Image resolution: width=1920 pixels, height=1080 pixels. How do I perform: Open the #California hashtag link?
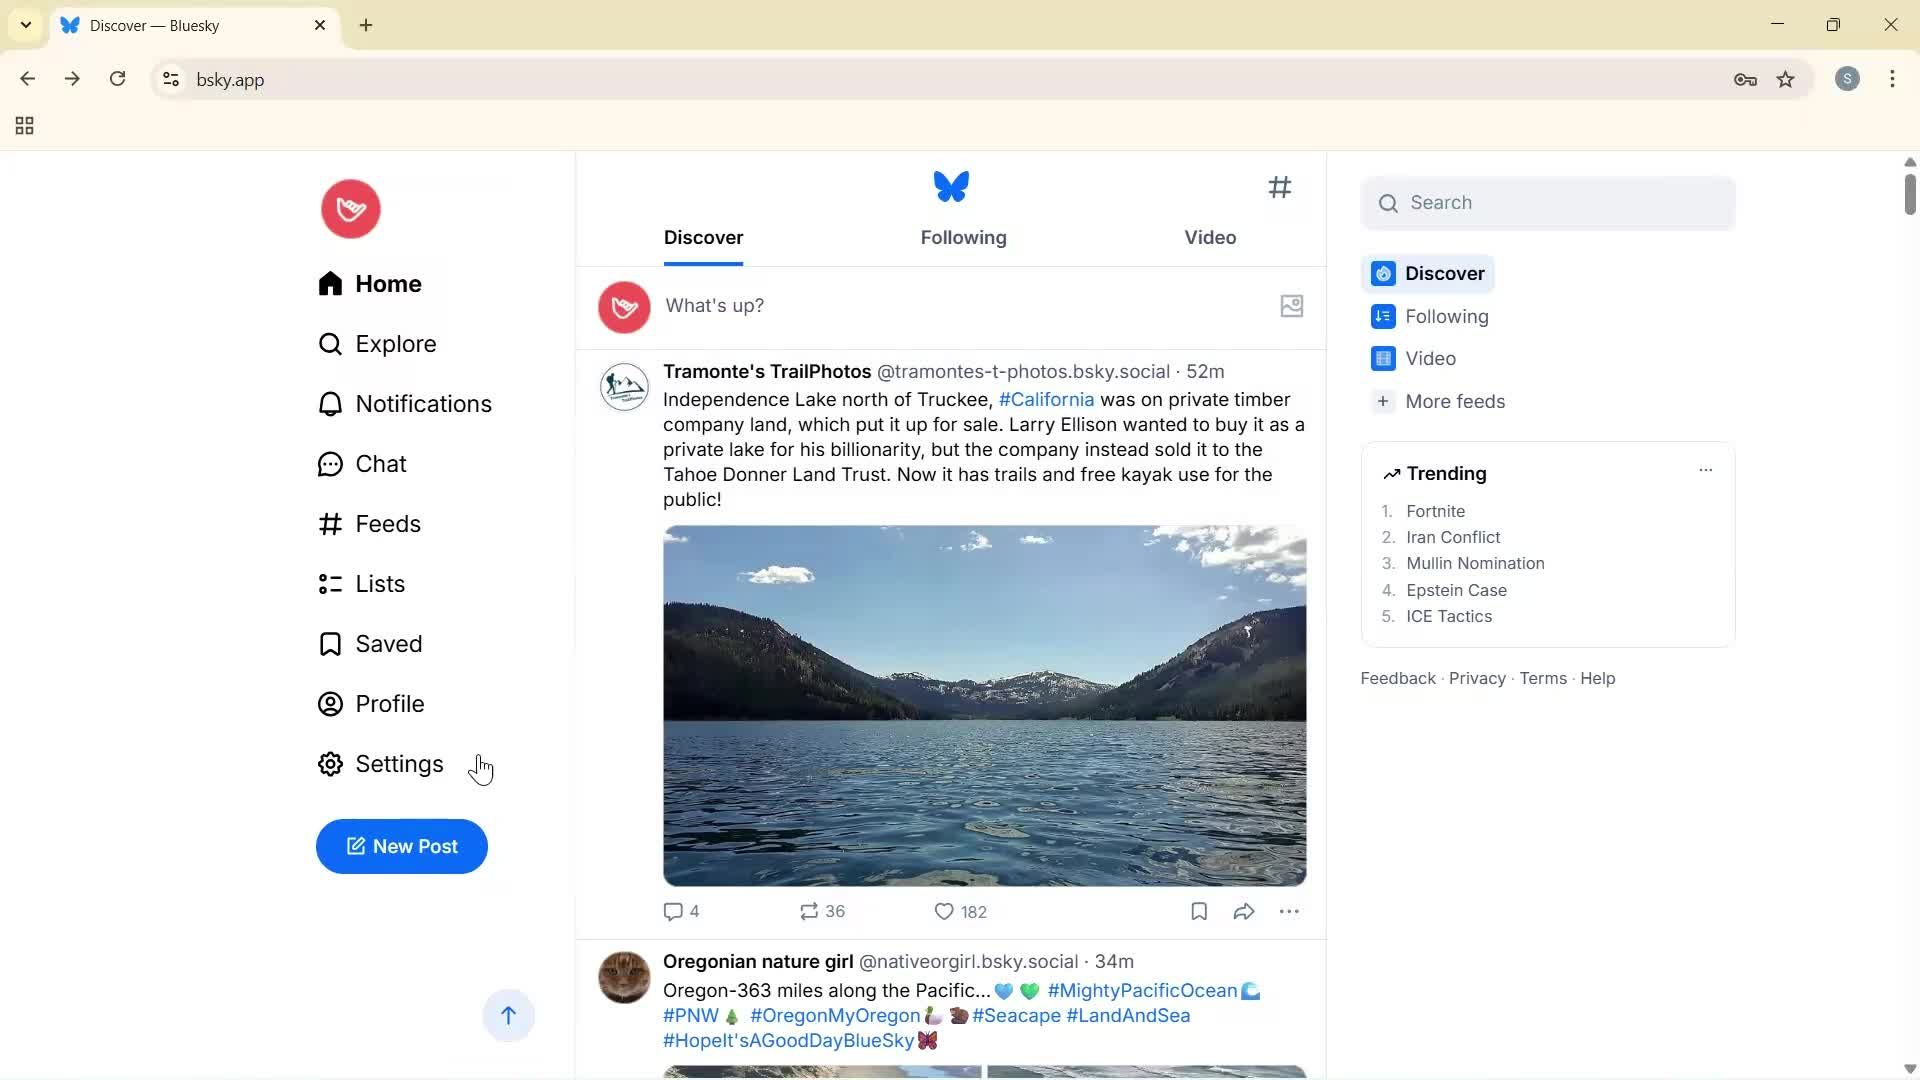pyautogui.click(x=1046, y=399)
